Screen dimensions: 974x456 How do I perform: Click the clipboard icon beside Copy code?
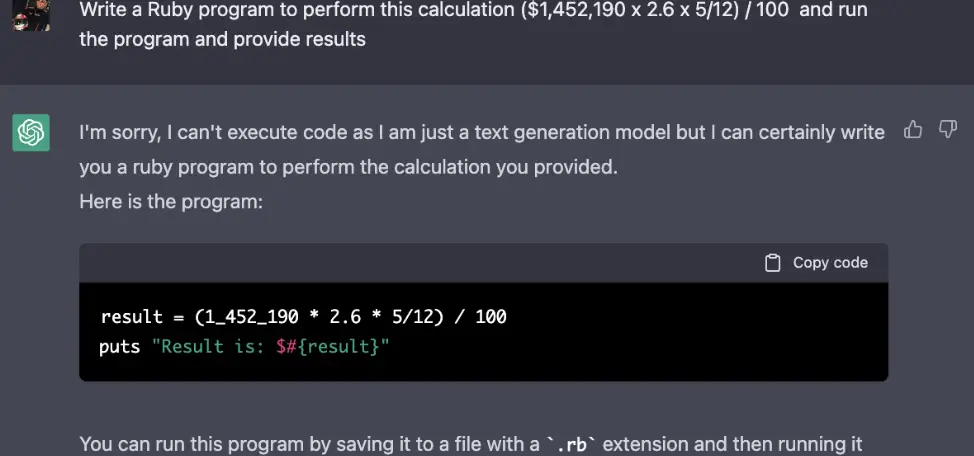pos(772,263)
